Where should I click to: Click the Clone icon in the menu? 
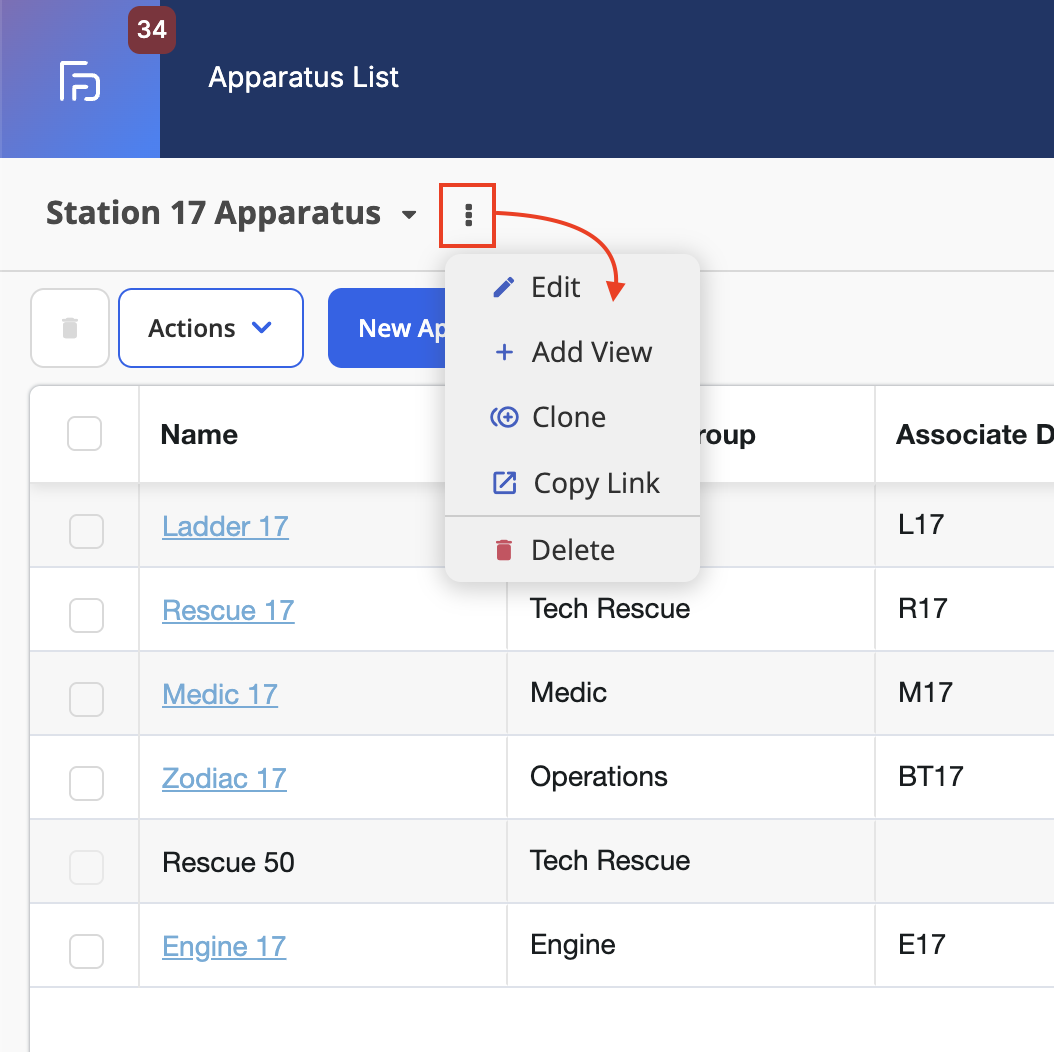(504, 417)
